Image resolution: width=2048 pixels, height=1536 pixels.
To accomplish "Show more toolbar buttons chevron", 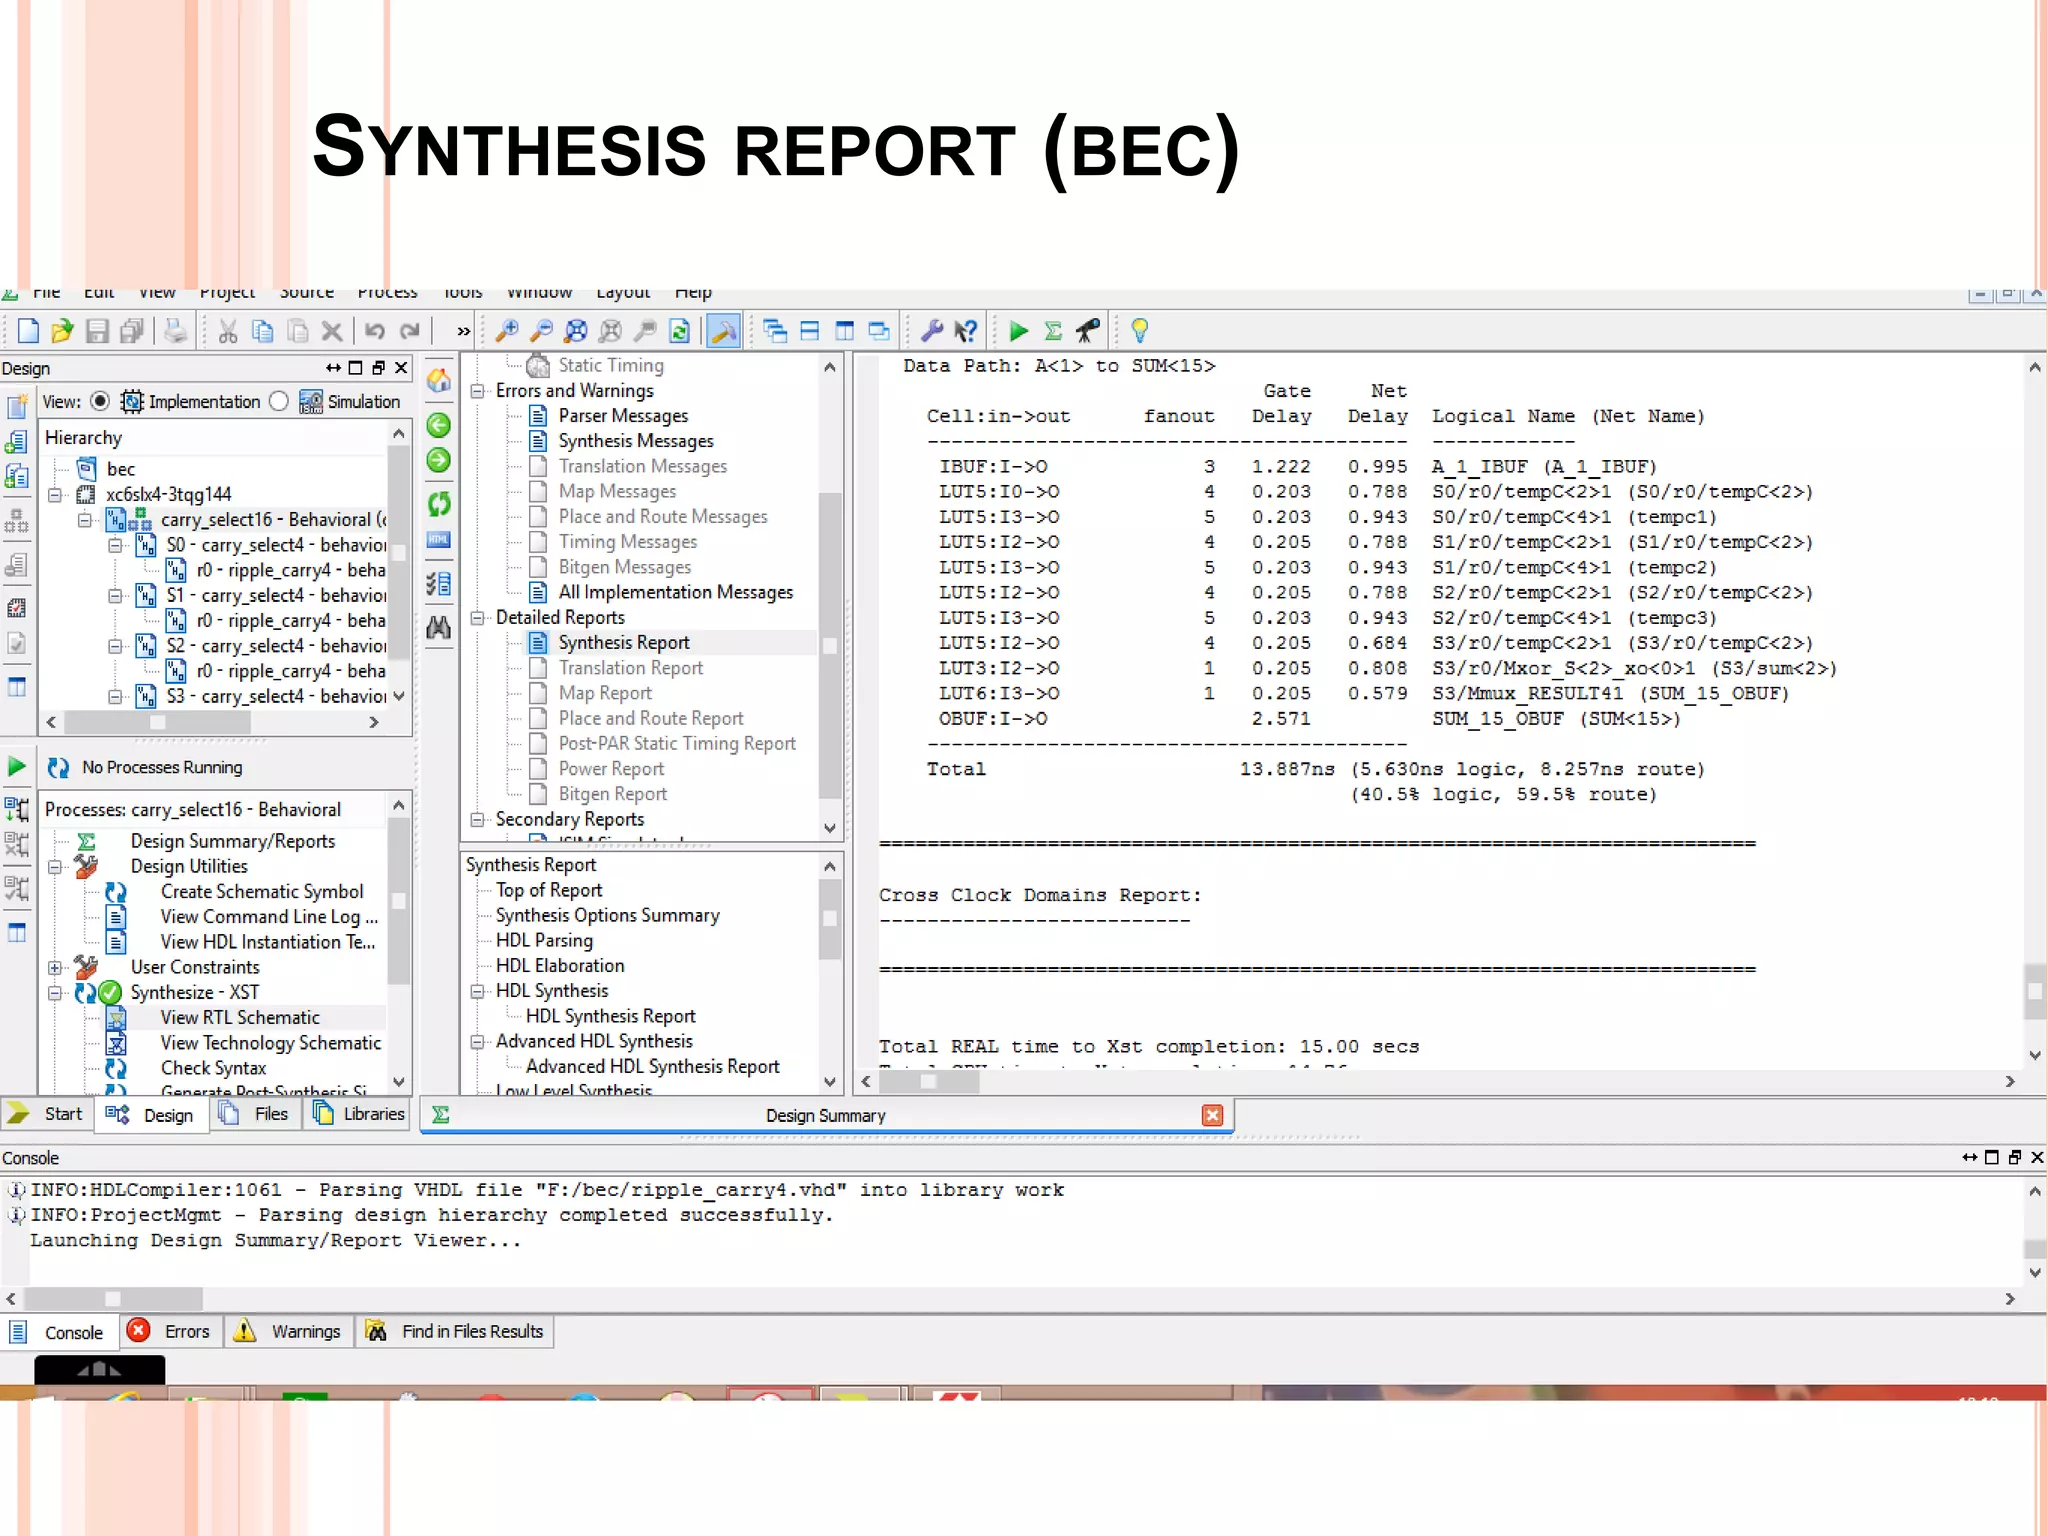I will [x=463, y=331].
